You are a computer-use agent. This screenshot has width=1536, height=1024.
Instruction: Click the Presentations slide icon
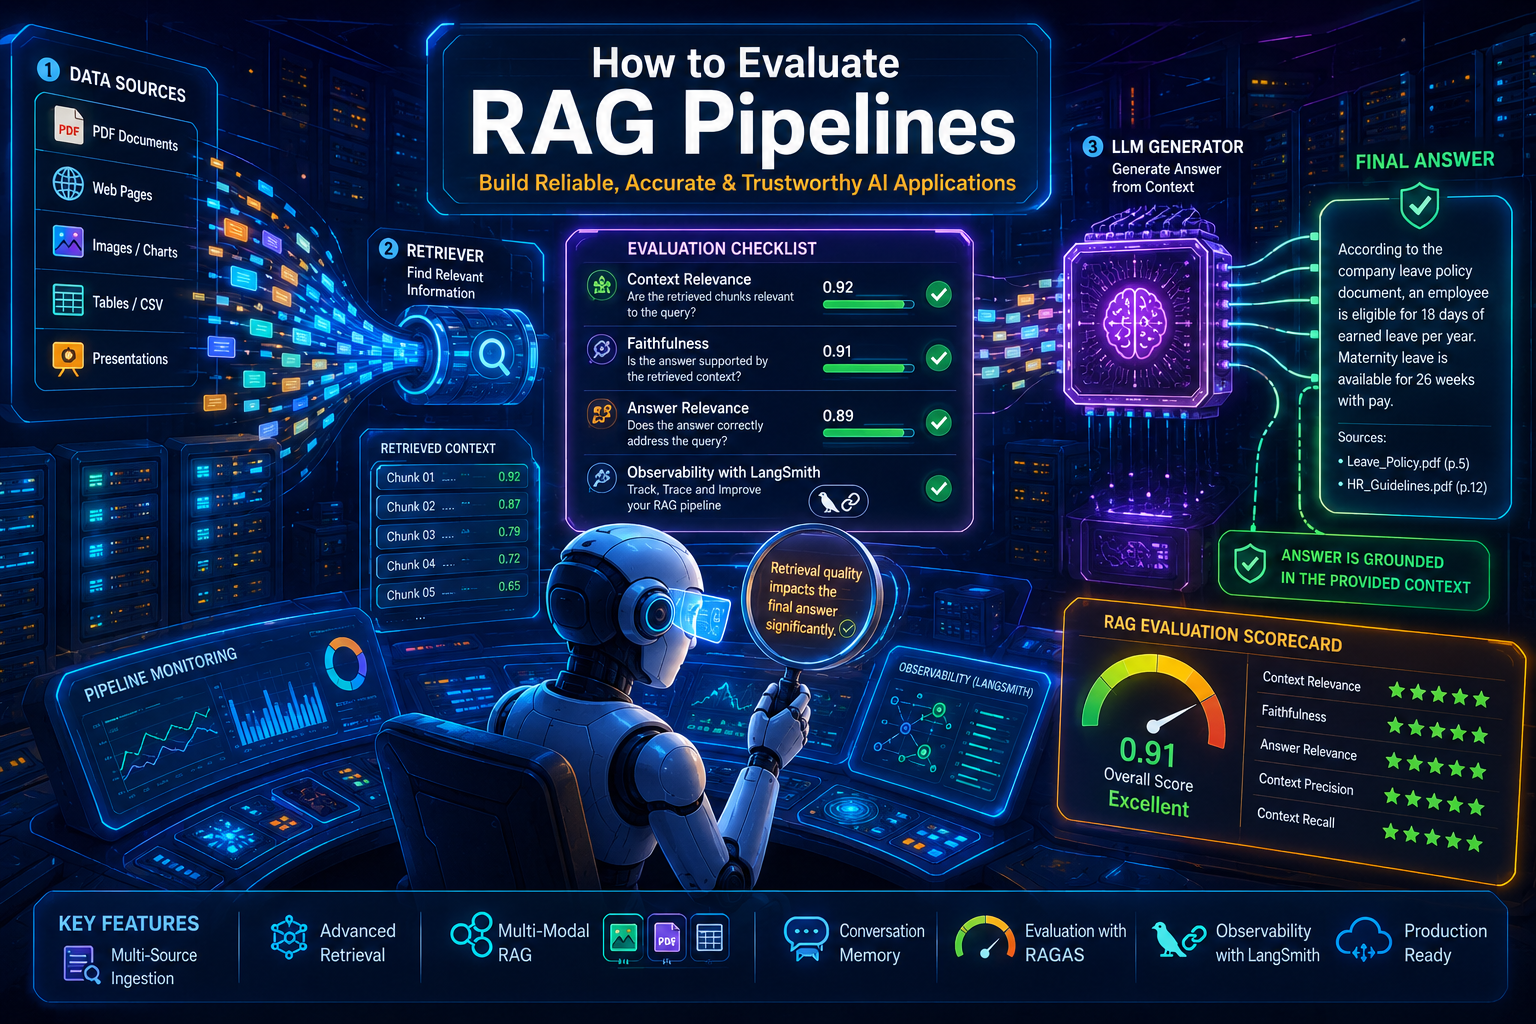68,357
